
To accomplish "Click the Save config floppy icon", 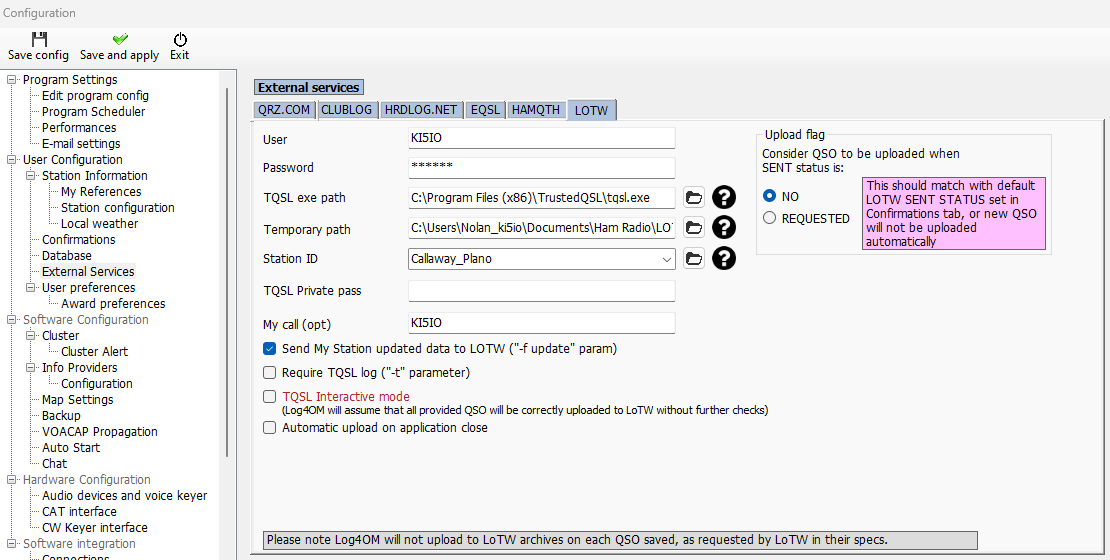I will pyautogui.click(x=40, y=40).
